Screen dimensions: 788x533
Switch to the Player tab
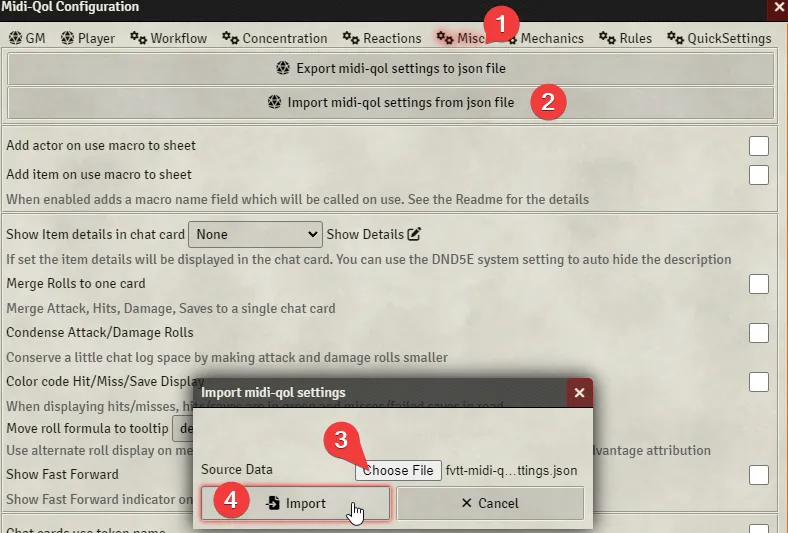(88, 38)
